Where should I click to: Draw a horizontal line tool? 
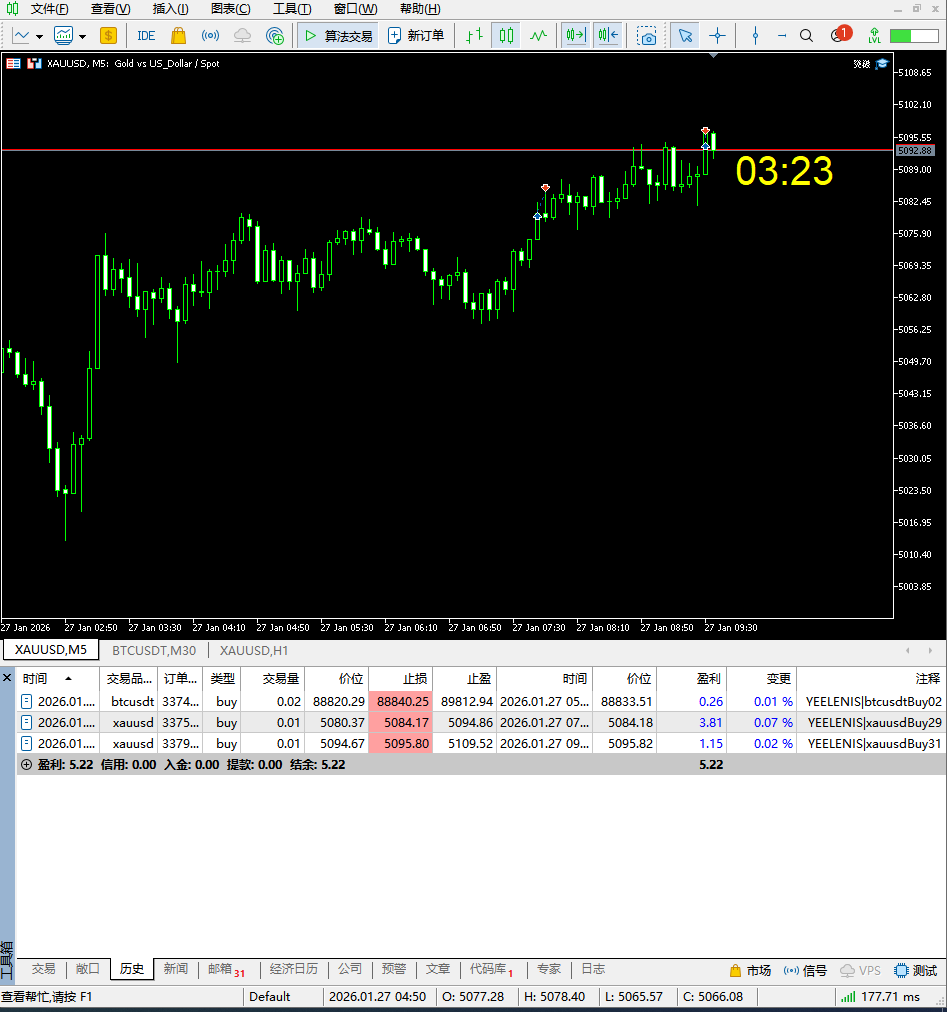782,35
